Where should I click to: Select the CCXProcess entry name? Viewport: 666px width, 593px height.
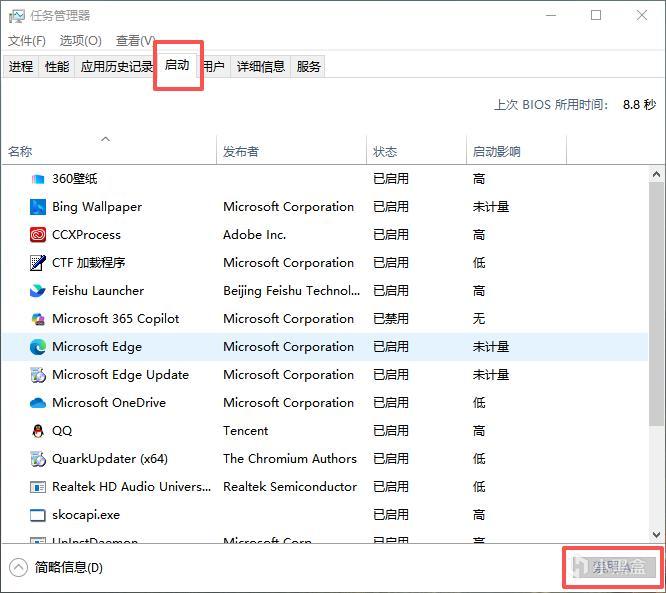(x=86, y=235)
